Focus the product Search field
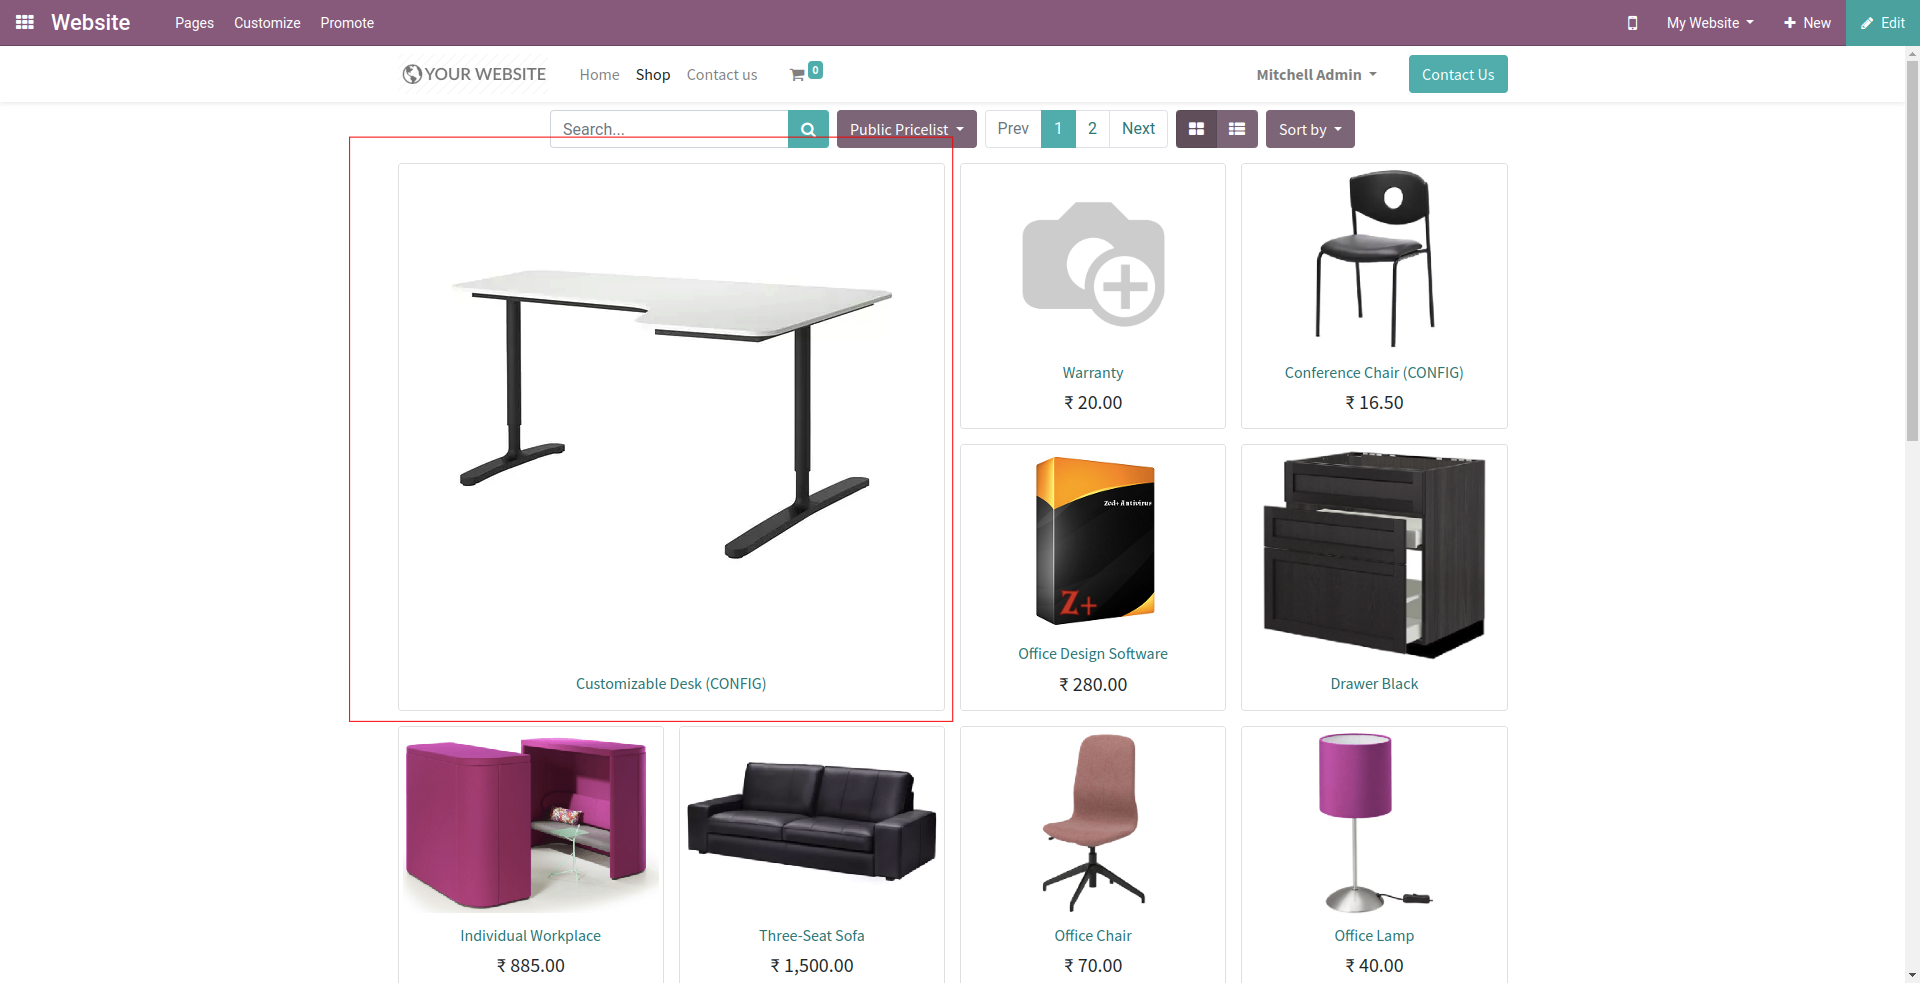The width and height of the screenshot is (1920, 983). [x=669, y=129]
